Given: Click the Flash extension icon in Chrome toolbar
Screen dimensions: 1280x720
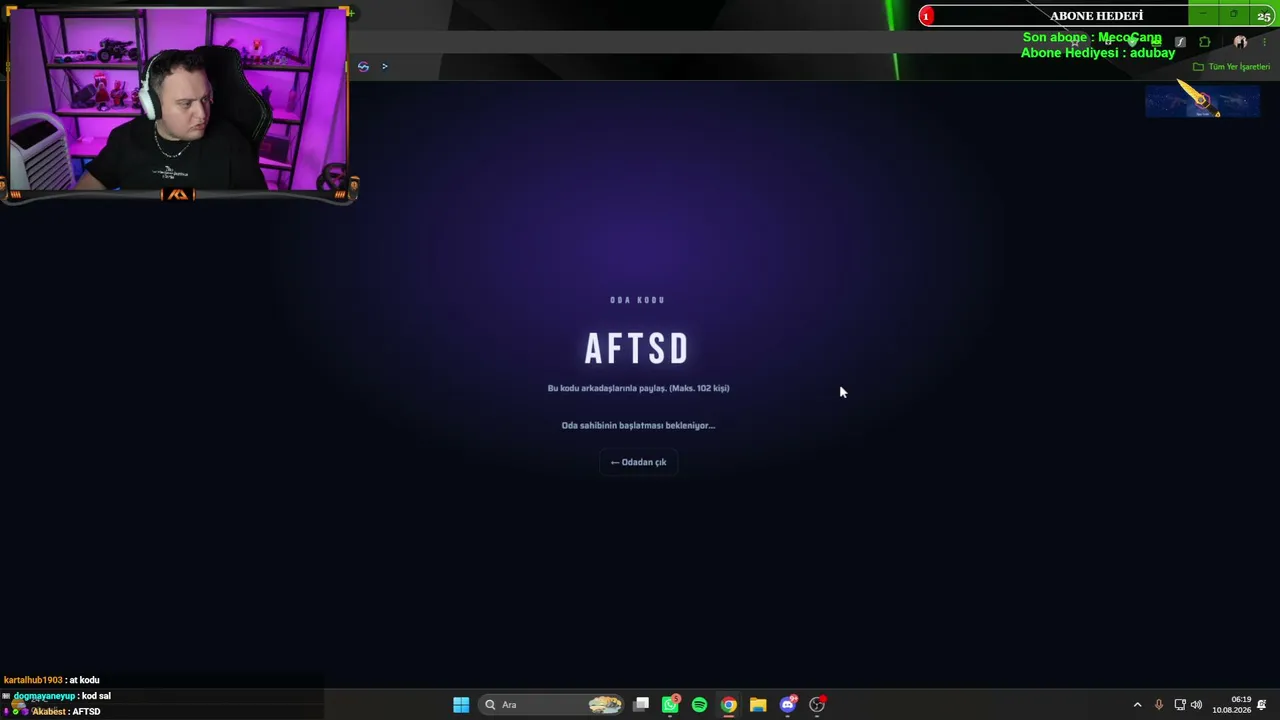Looking at the screenshot, I should [1180, 42].
